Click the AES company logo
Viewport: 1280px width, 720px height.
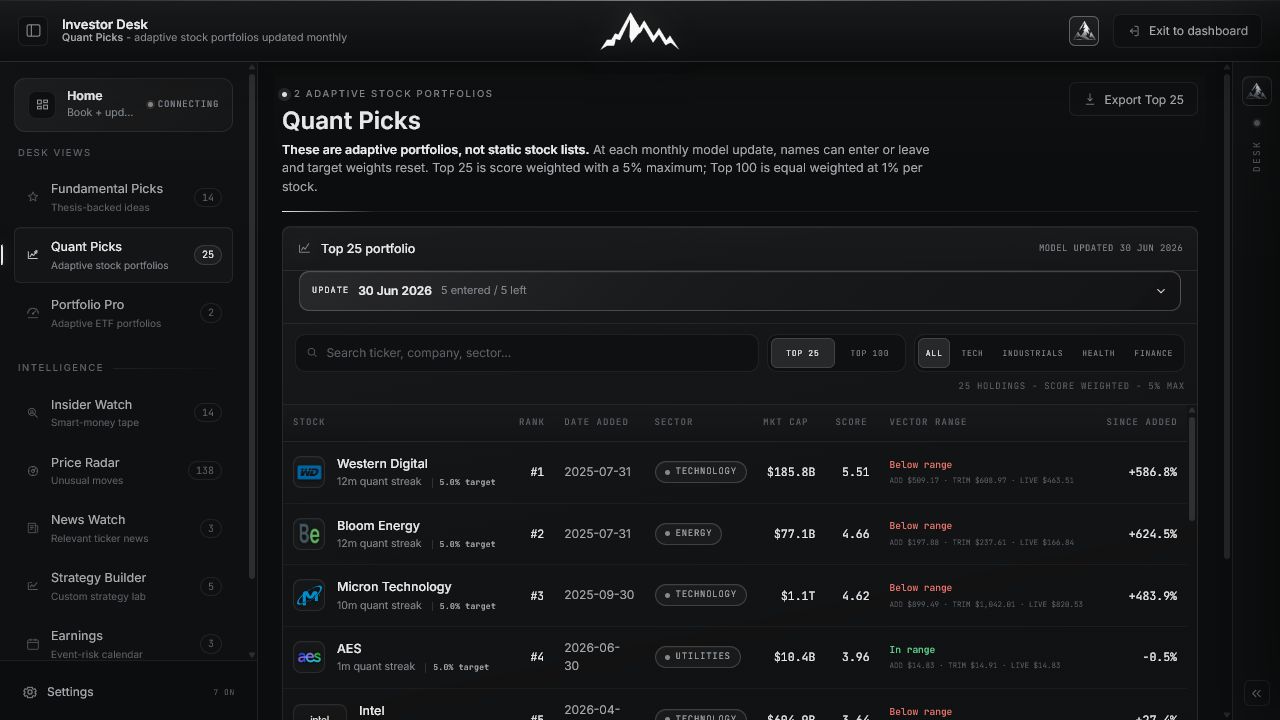pos(309,657)
